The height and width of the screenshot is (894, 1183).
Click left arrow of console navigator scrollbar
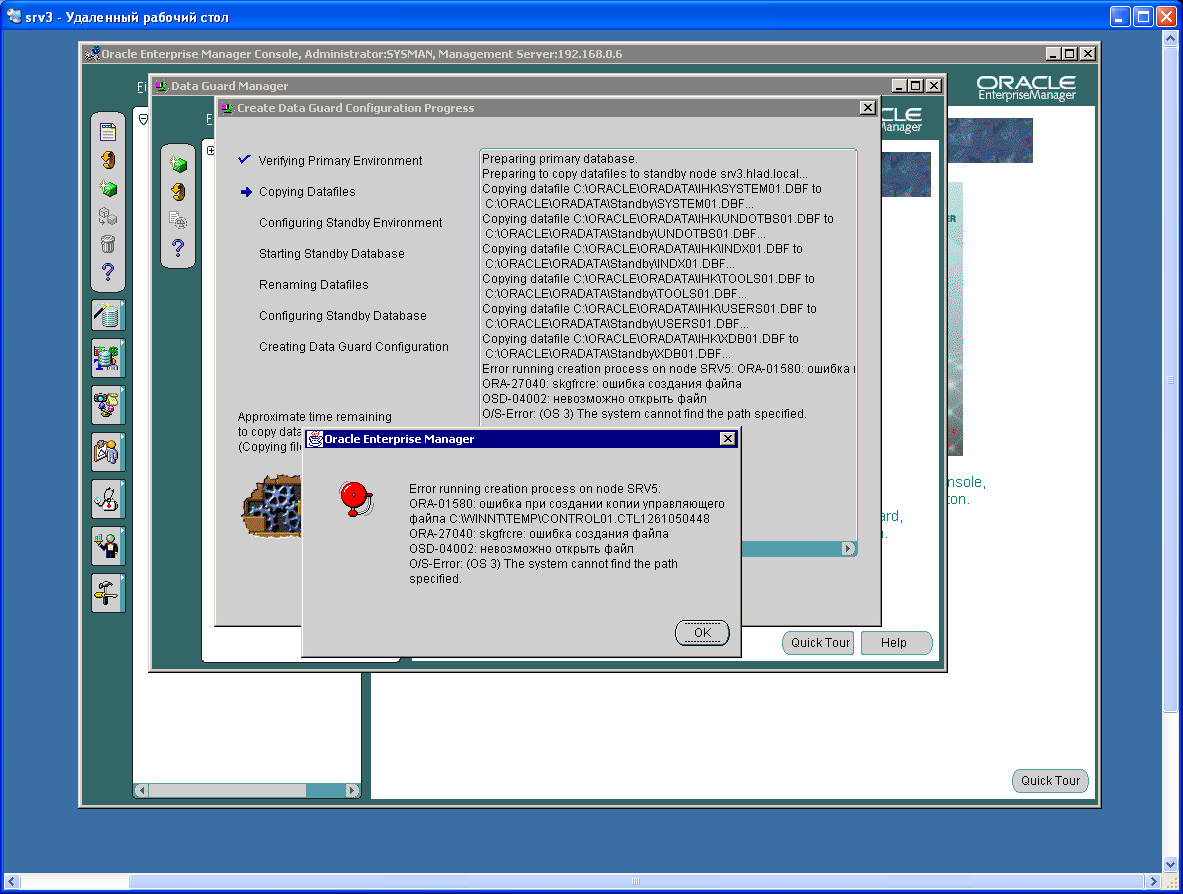tap(141, 791)
